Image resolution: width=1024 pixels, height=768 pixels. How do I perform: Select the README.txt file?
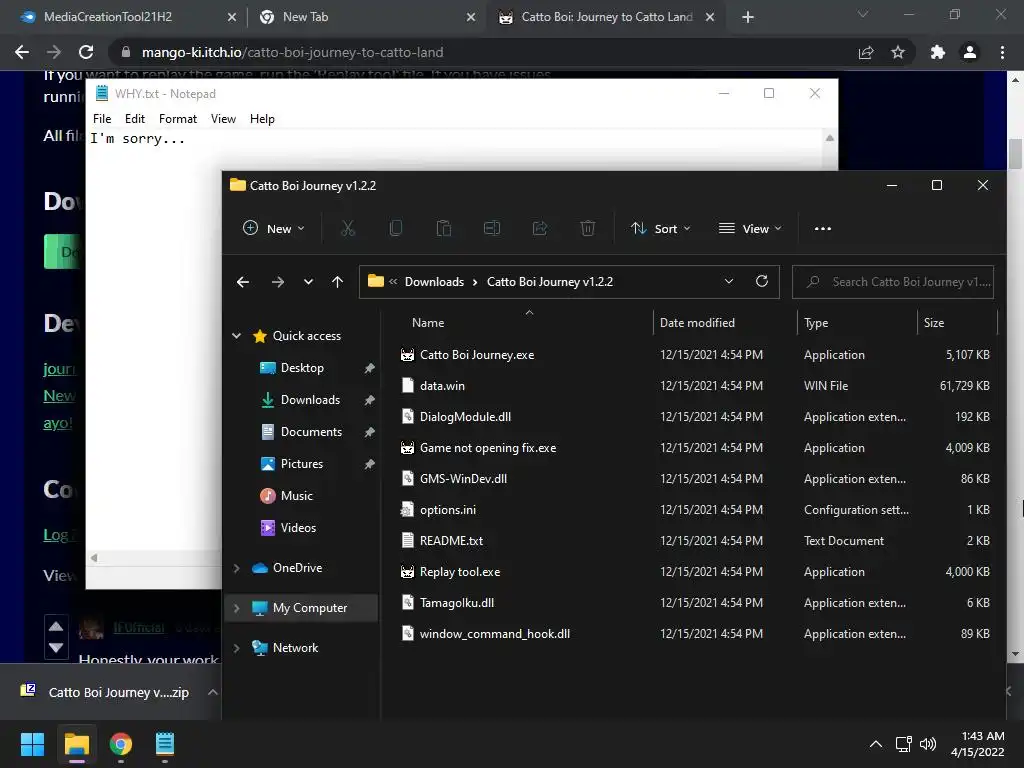451,541
